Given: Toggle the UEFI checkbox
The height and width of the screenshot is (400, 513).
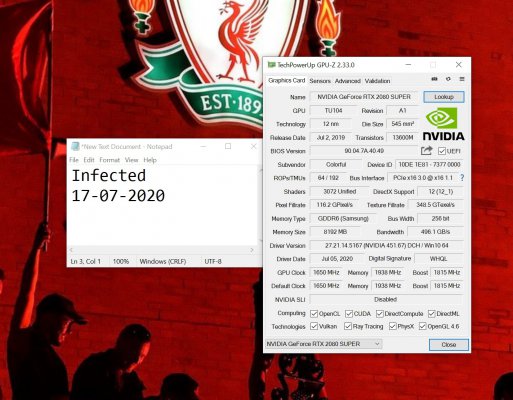Looking at the screenshot, I should pyautogui.click(x=442, y=151).
